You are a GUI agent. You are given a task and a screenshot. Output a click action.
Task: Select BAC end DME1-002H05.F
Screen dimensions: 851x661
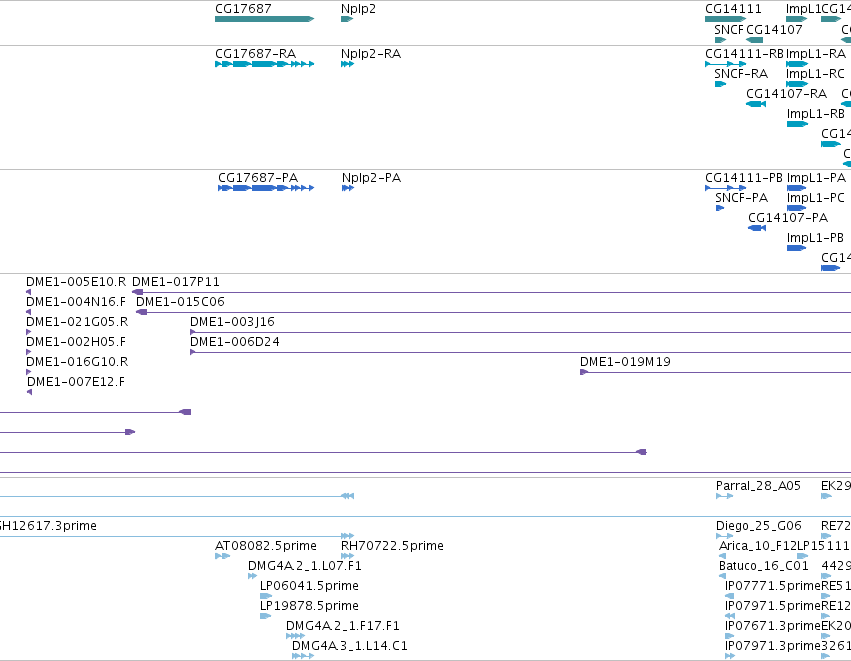[29, 352]
